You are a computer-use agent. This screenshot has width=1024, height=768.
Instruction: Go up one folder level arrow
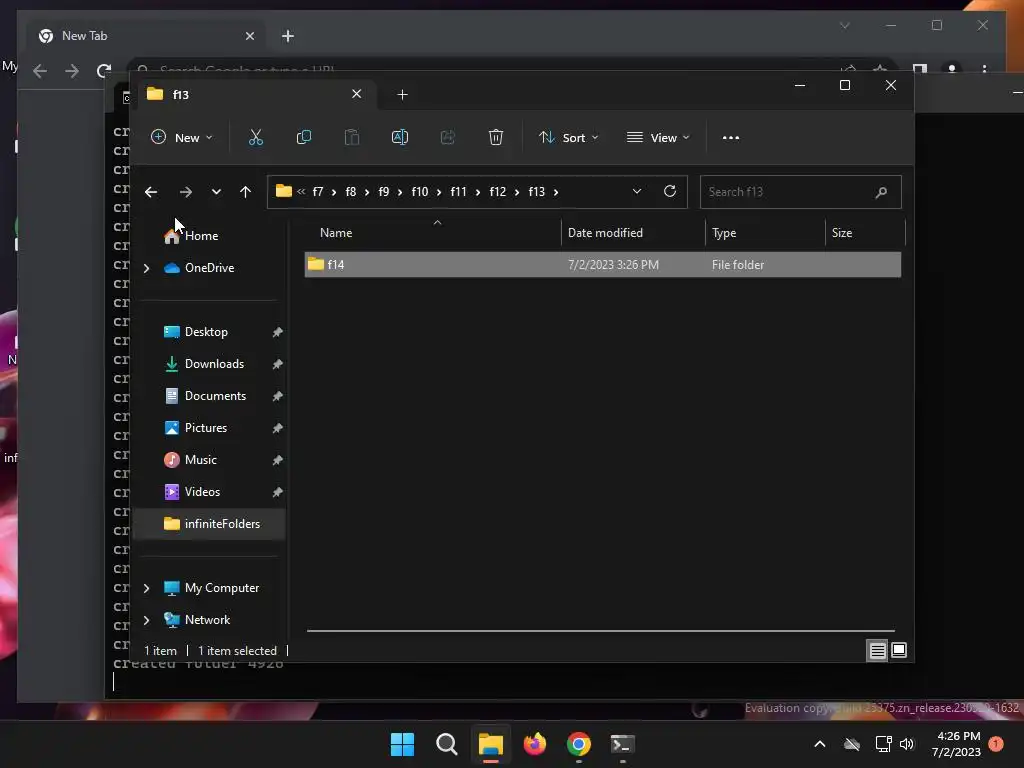coord(245,192)
